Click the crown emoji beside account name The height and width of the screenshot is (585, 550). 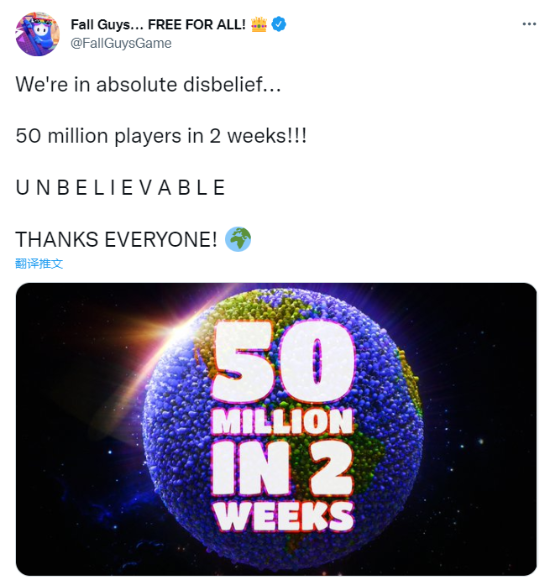pyautogui.click(x=259, y=24)
